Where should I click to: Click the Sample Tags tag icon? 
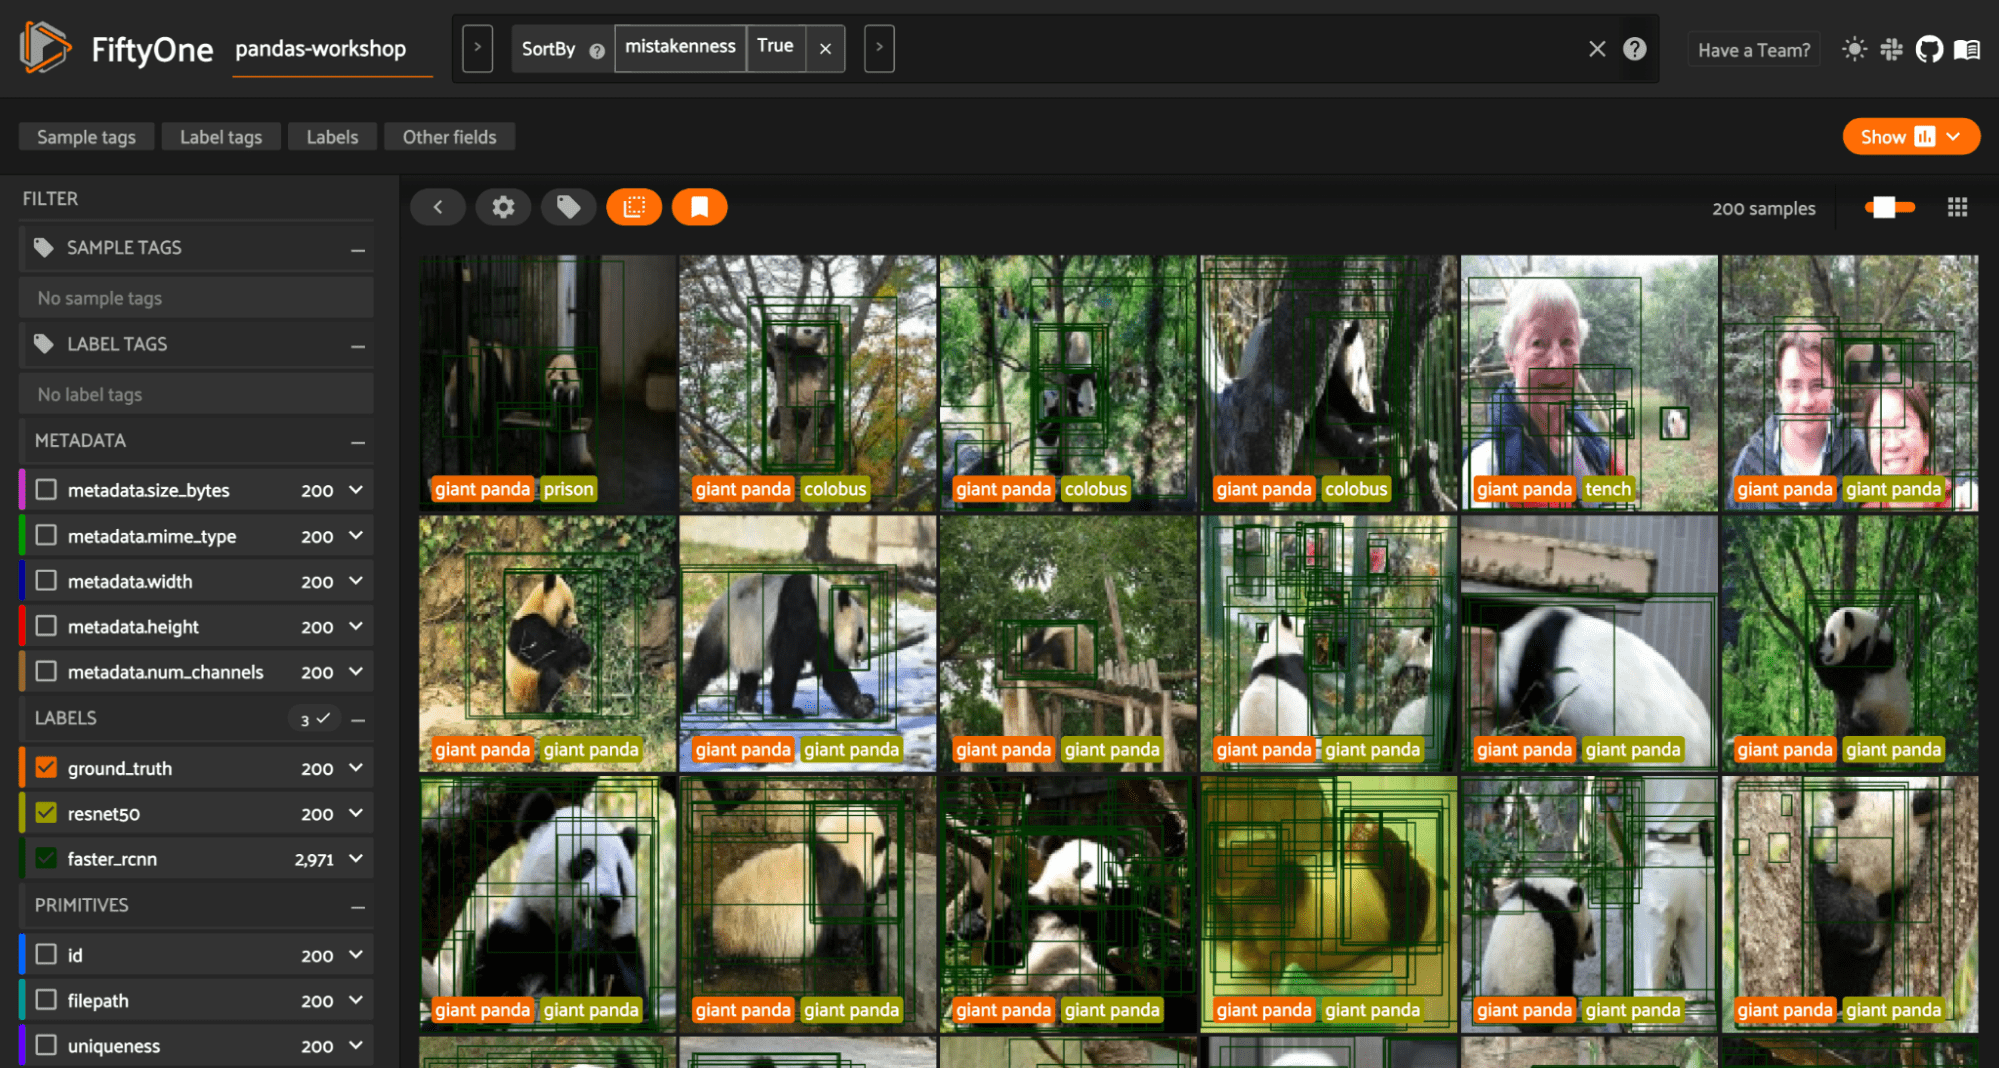pyautogui.click(x=43, y=247)
